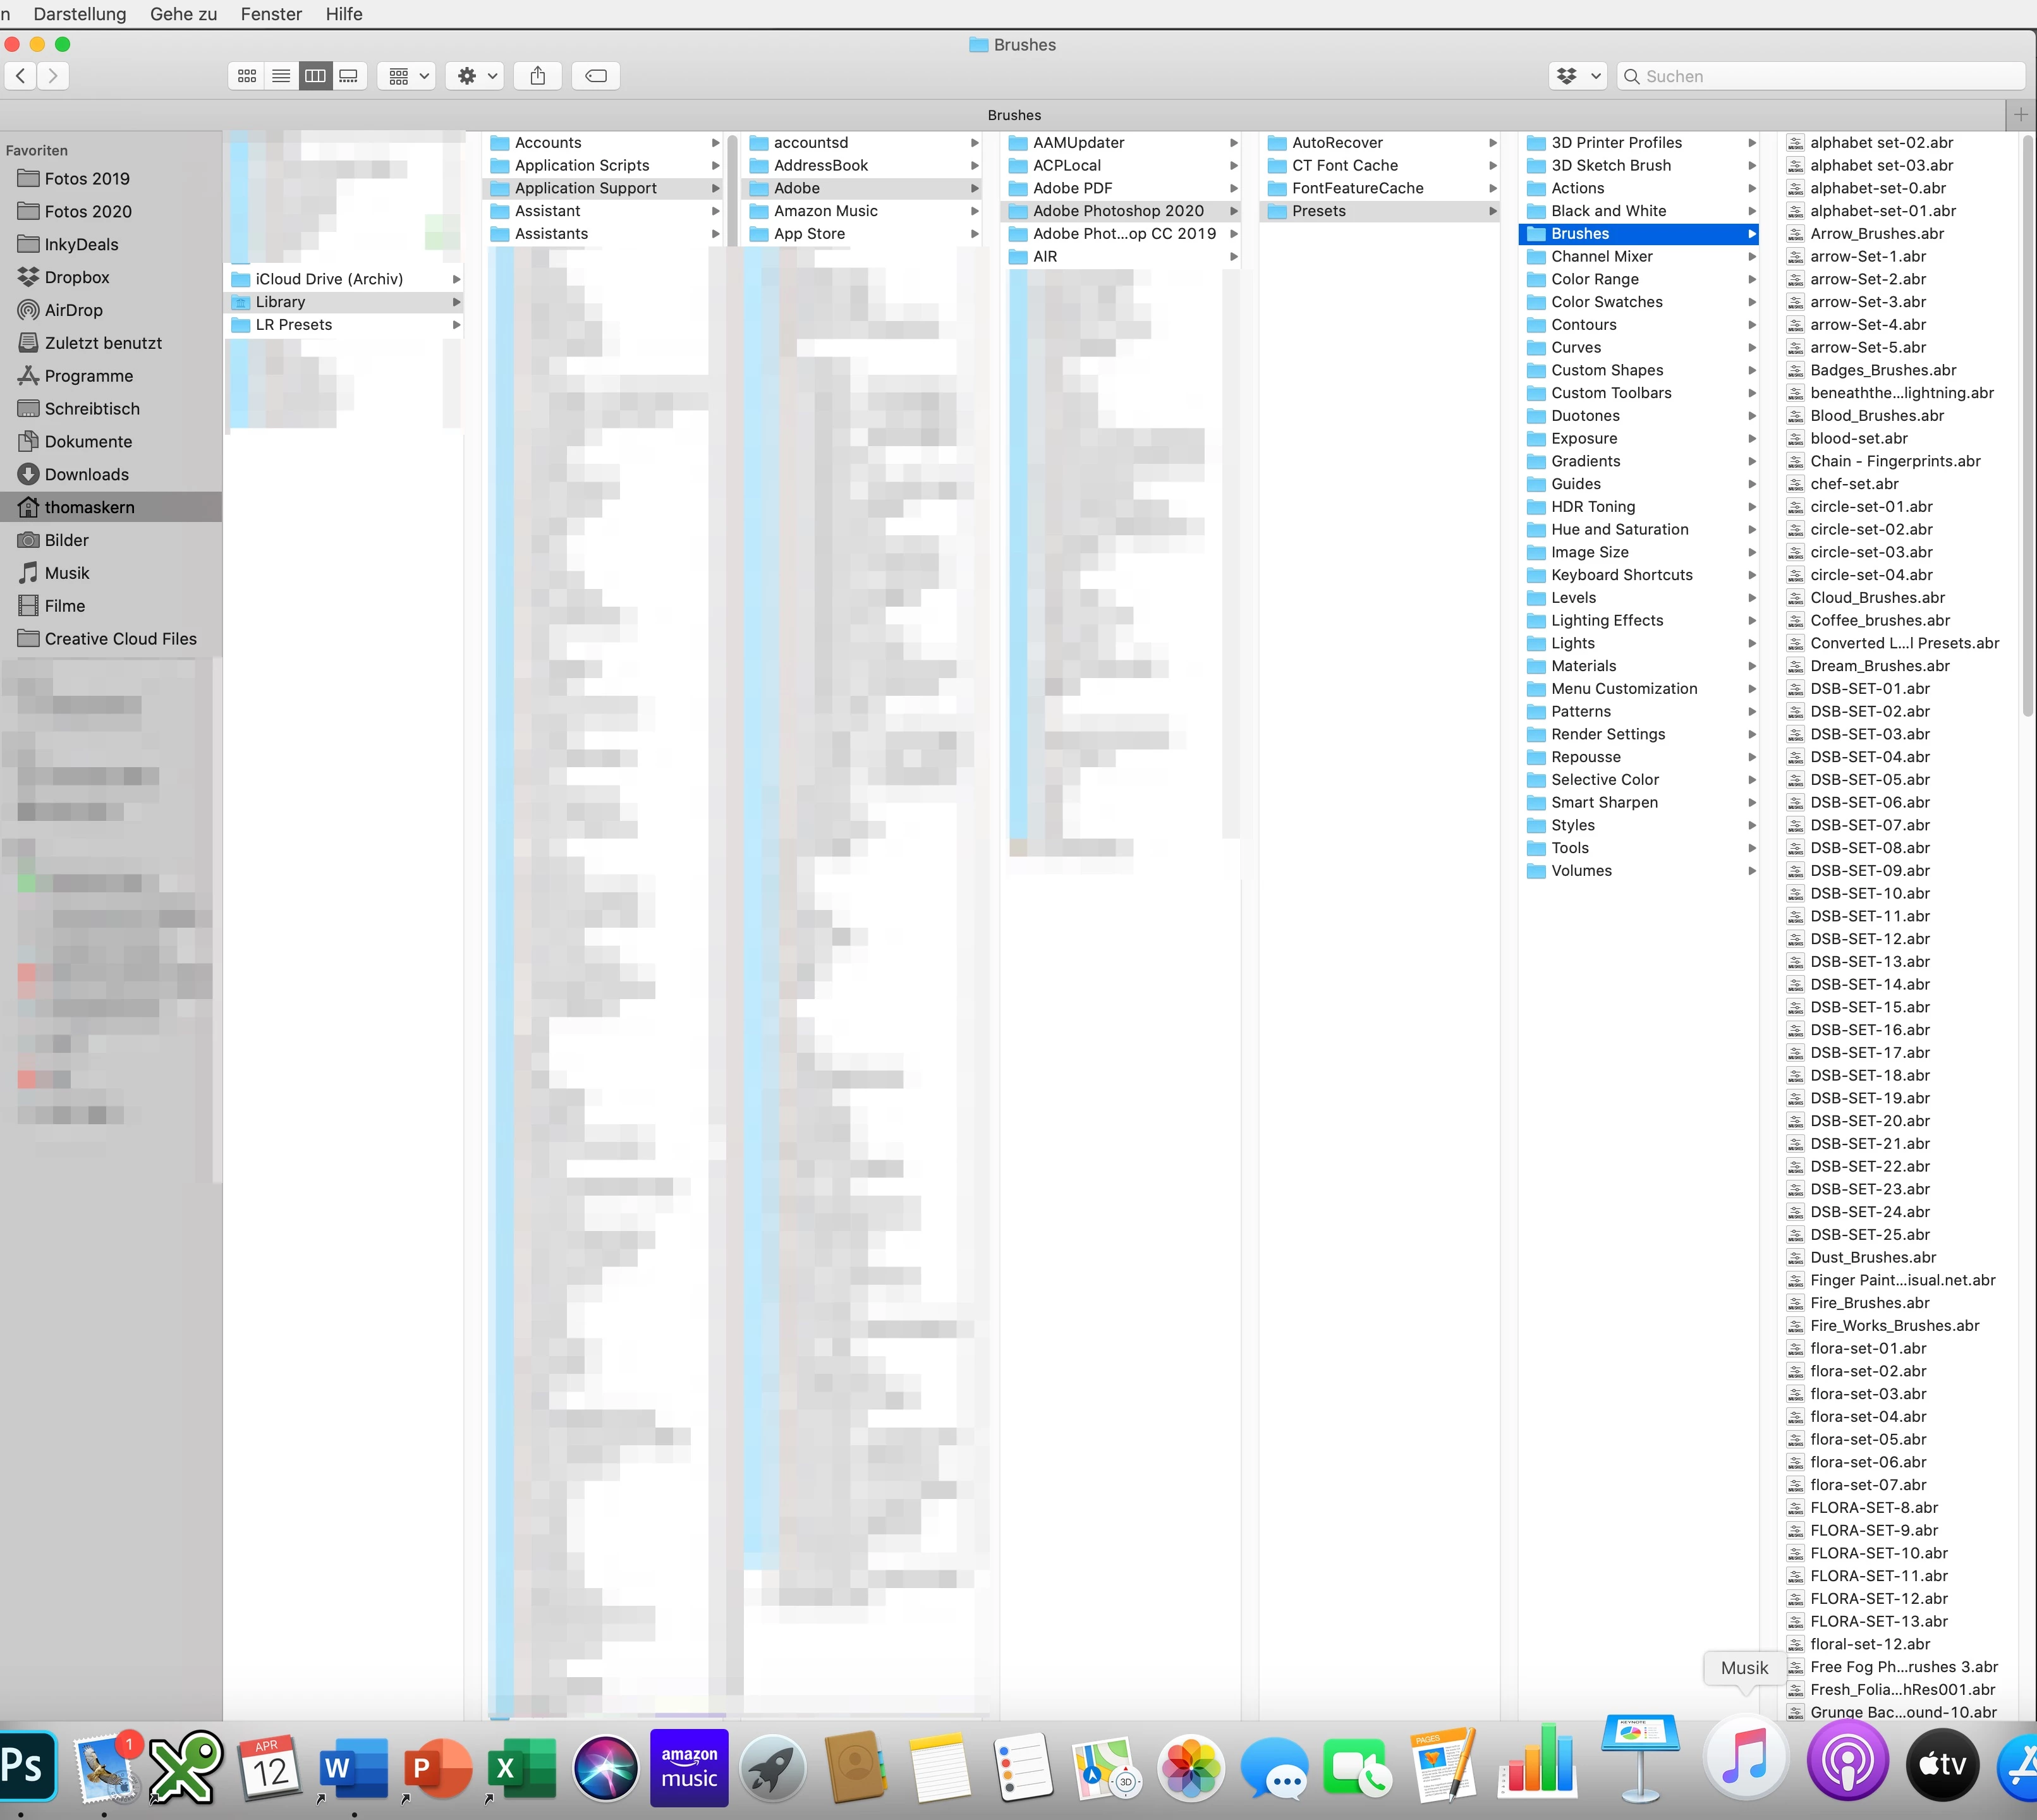Click the Edit Tags toolbar icon
This screenshot has height=1820, width=2037.
point(596,76)
